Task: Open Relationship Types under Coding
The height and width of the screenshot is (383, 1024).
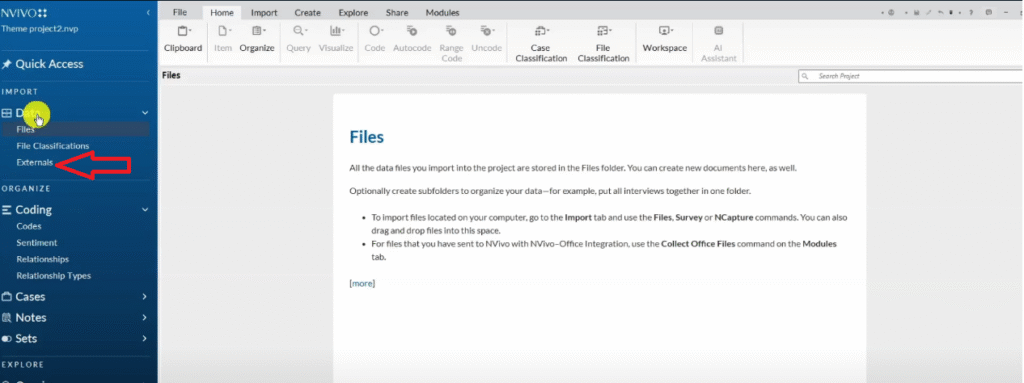Action: click(54, 276)
